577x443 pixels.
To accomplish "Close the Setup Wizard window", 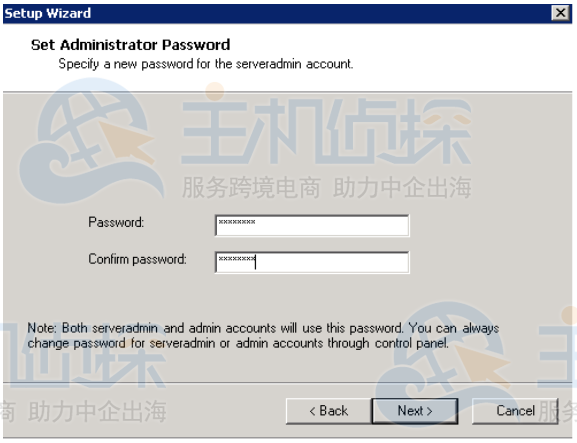I will tap(560, 13).
